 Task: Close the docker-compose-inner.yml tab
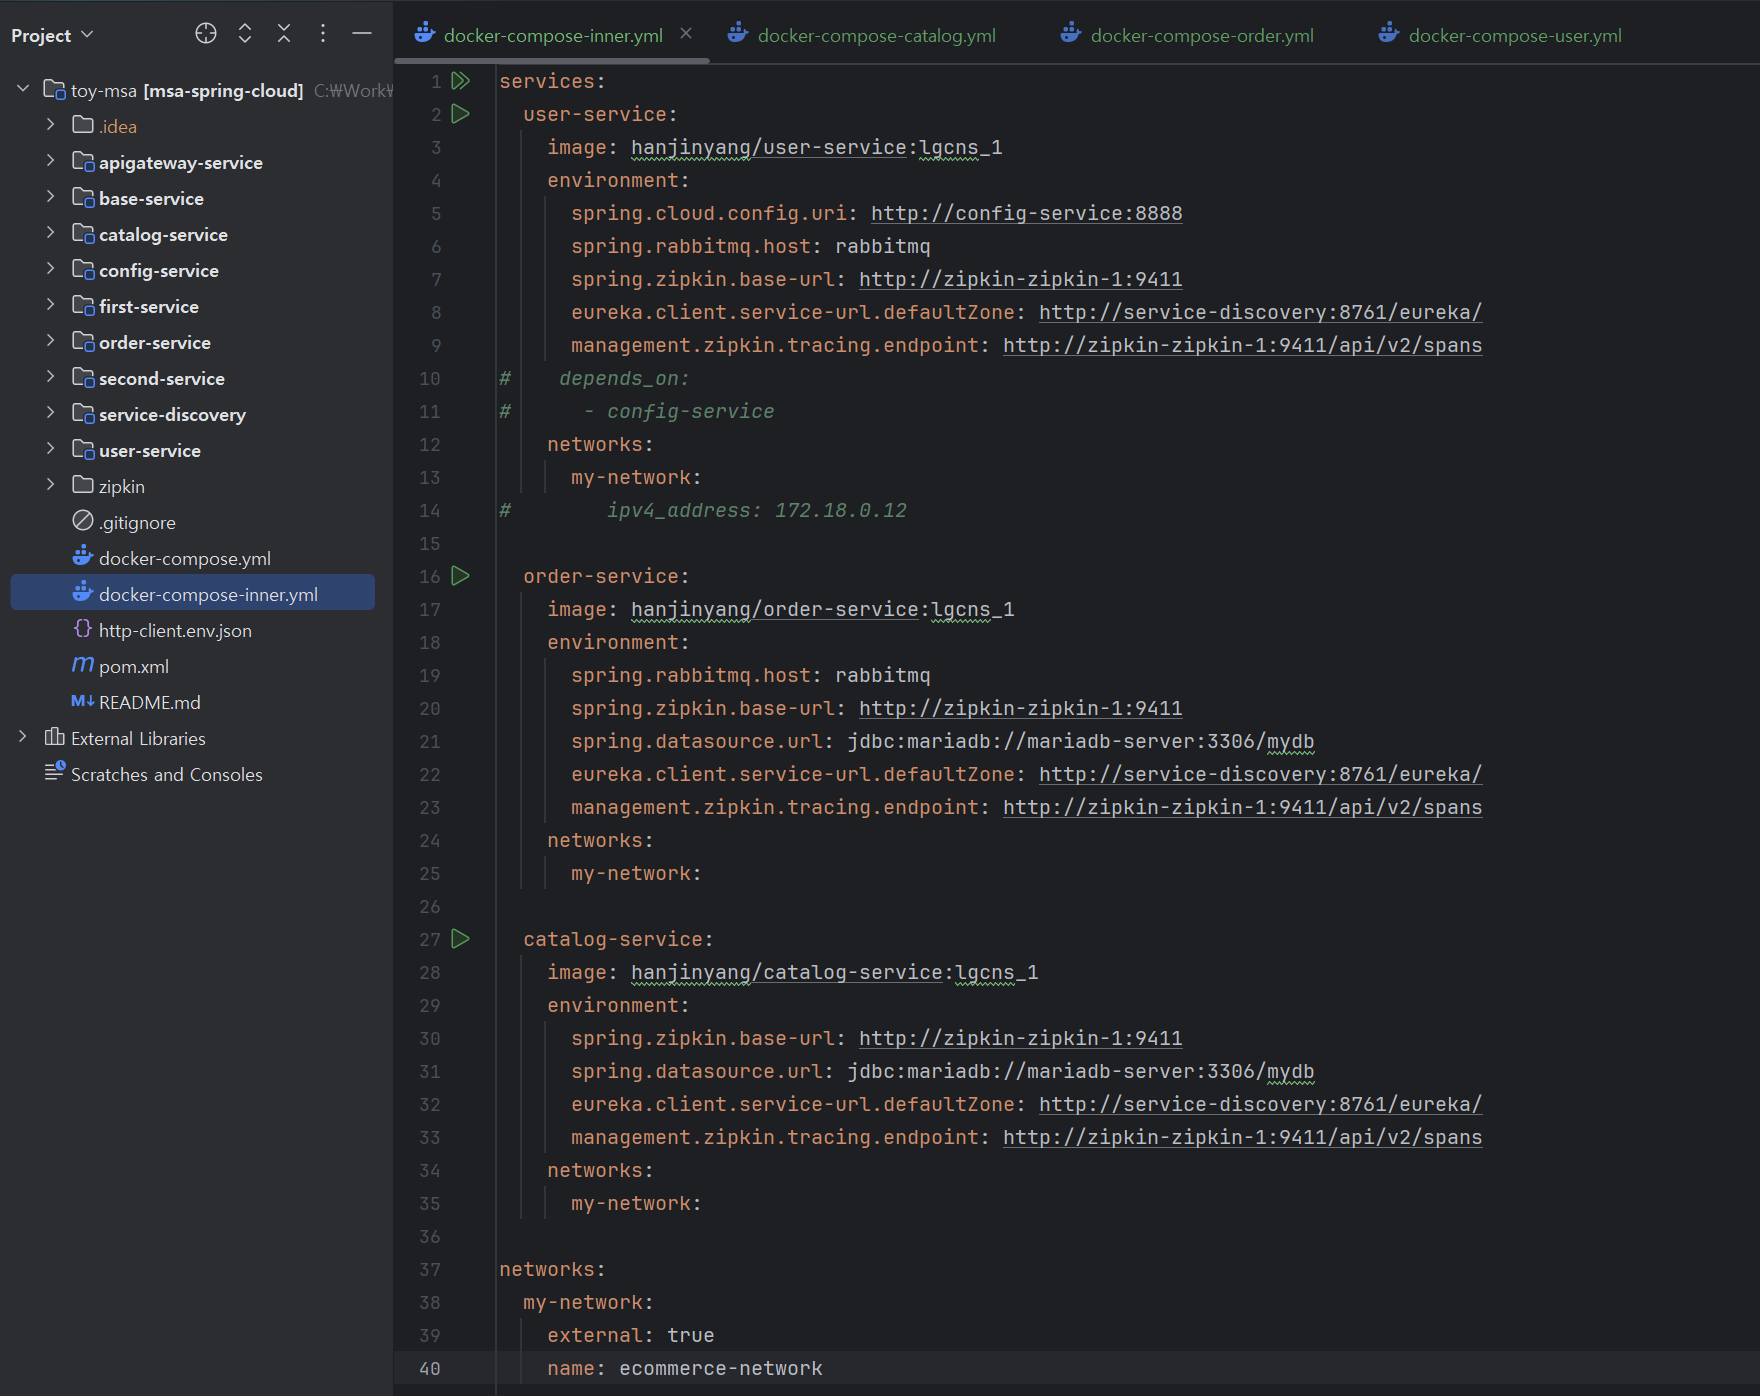pyautogui.click(x=686, y=34)
